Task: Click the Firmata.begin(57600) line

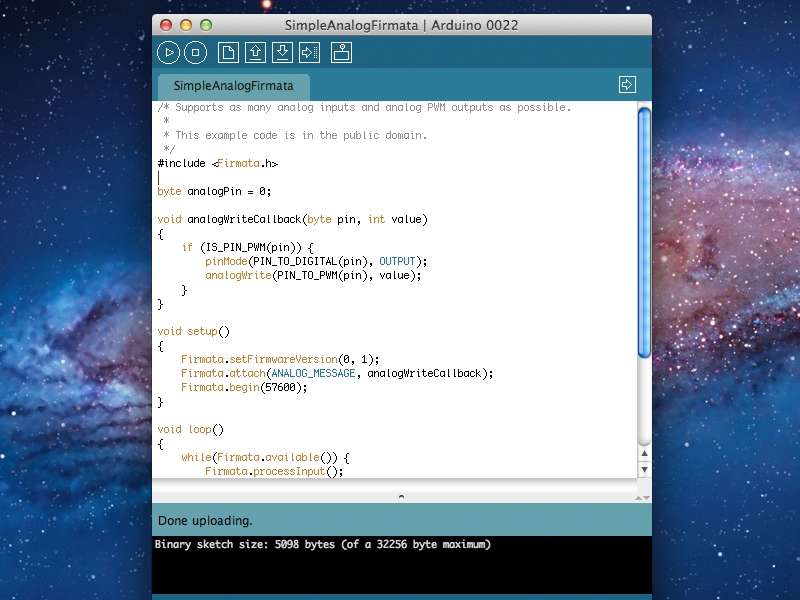Action: click(244, 388)
